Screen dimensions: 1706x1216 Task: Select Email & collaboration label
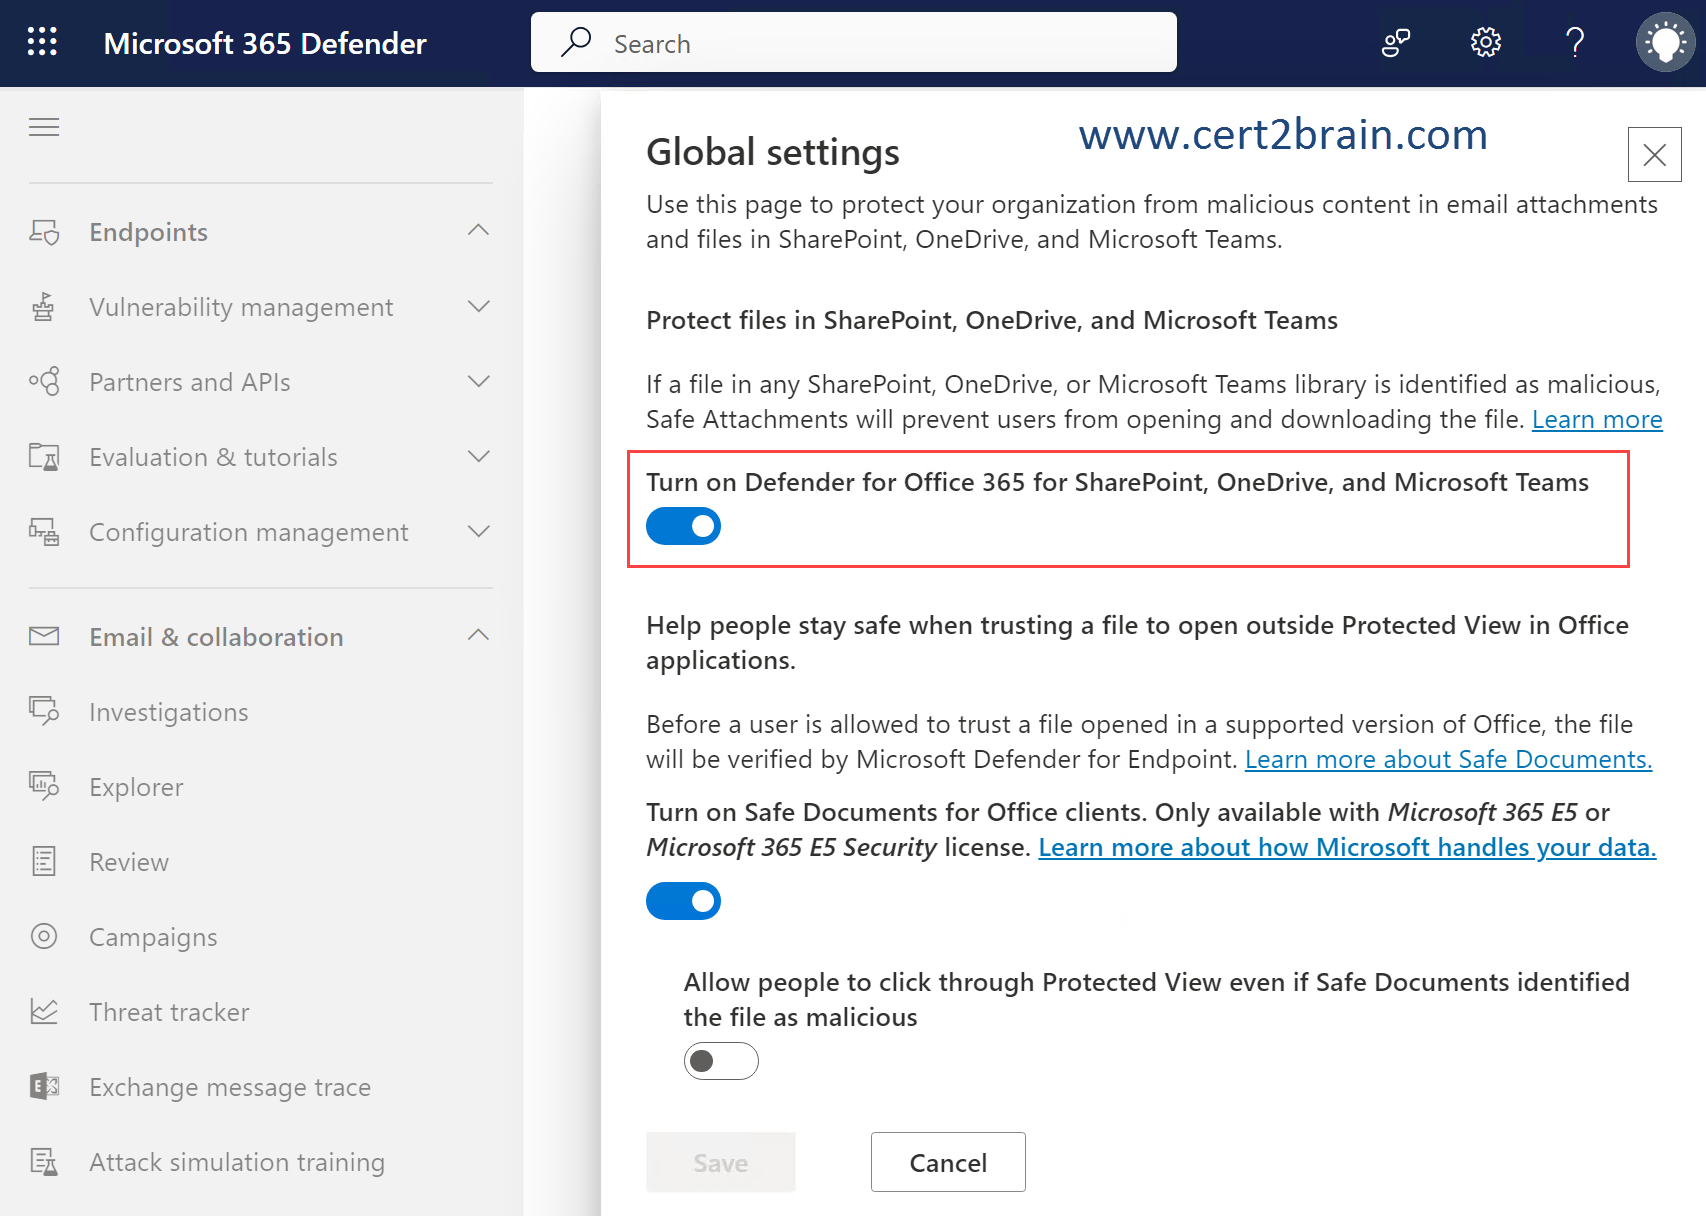tap(216, 637)
